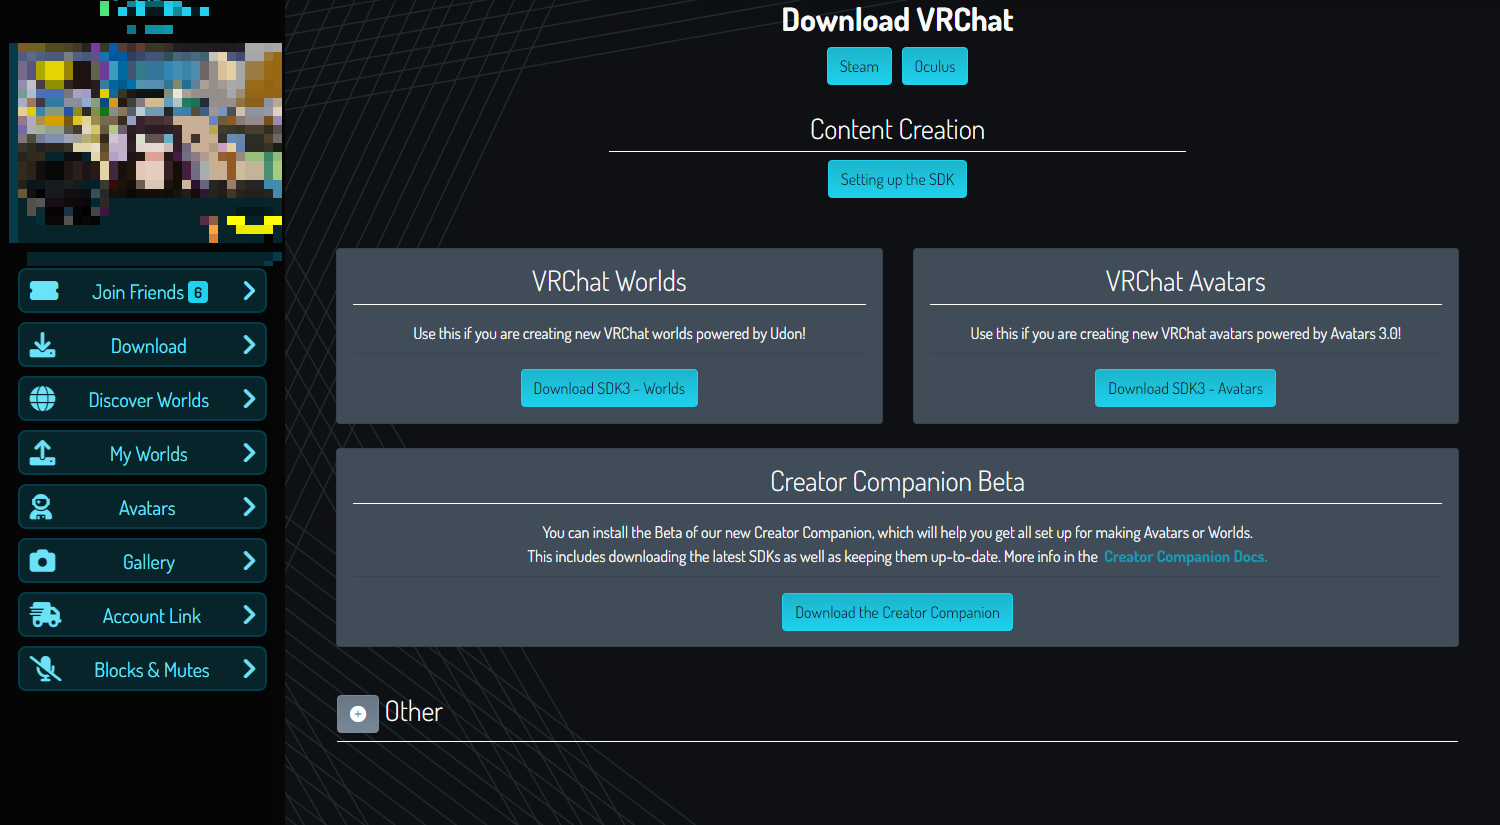Image resolution: width=1500 pixels, height=825 pixels.
Task: Click the Download row chevron arrow
Action: (249, 345)
